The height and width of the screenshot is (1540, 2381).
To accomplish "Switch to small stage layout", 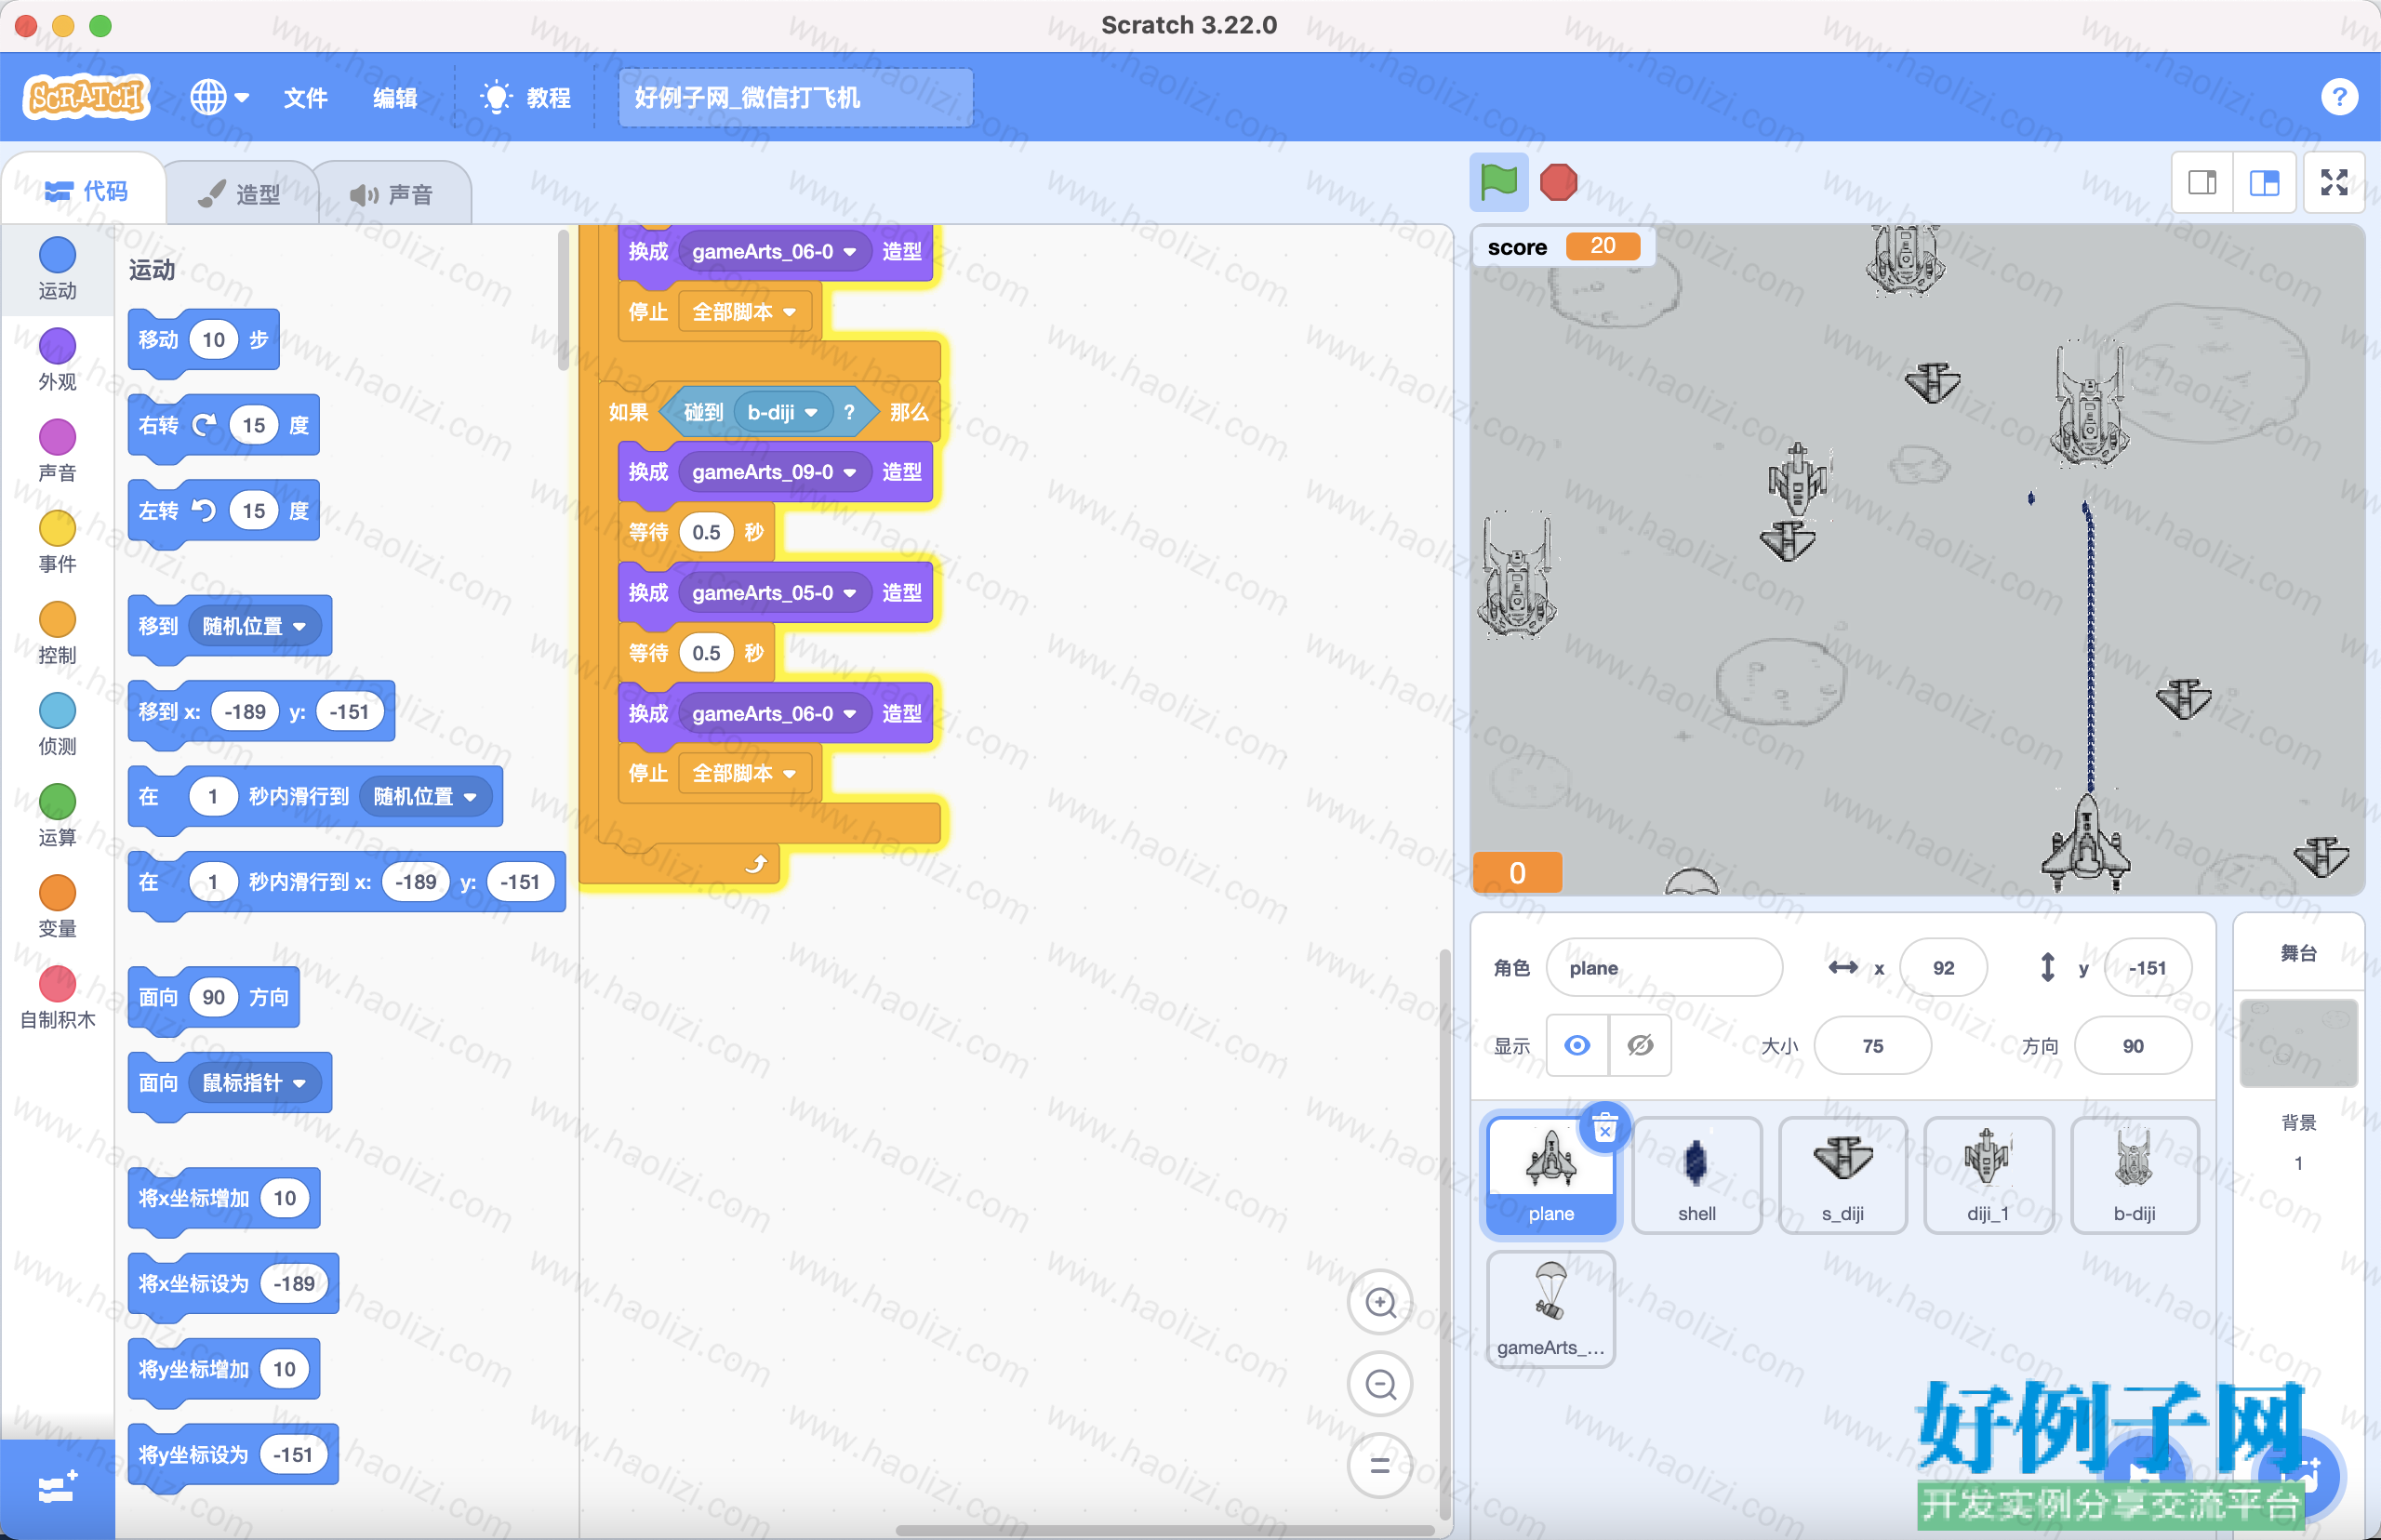I will pyautogui.click(x=2202, y=182).
